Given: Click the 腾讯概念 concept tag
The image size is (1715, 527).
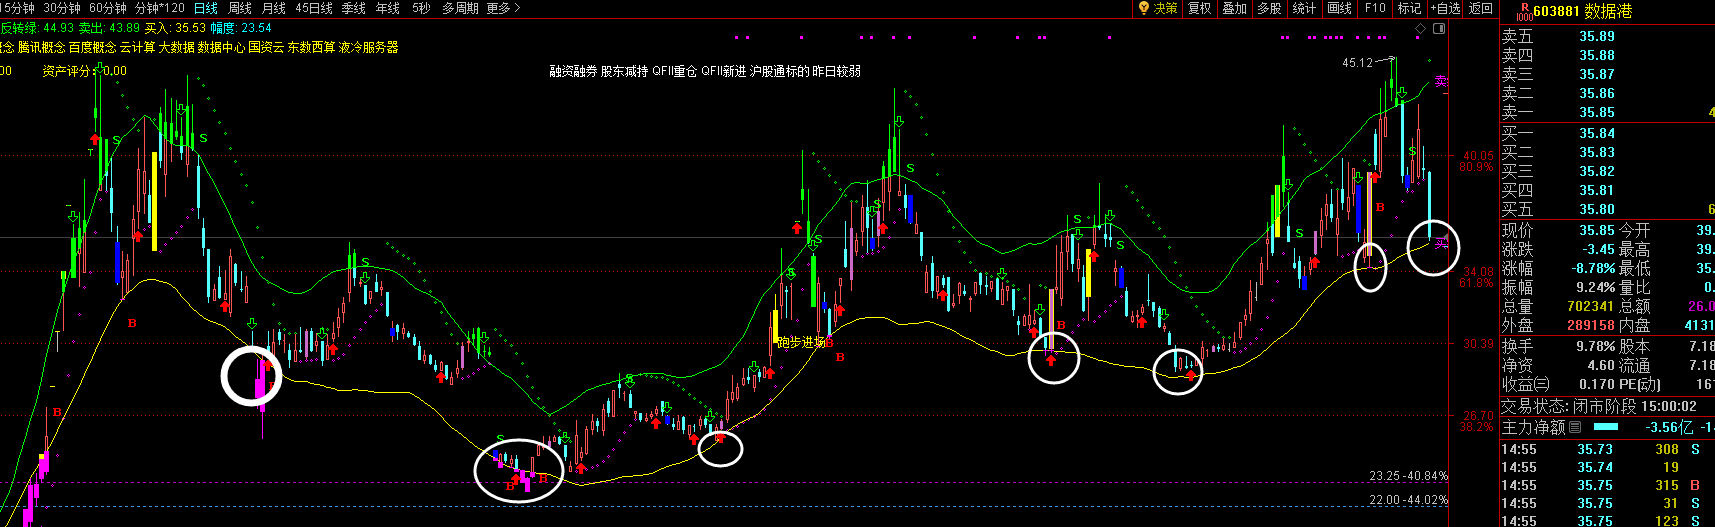Looking at the screenshot, I should pos(41,47).
